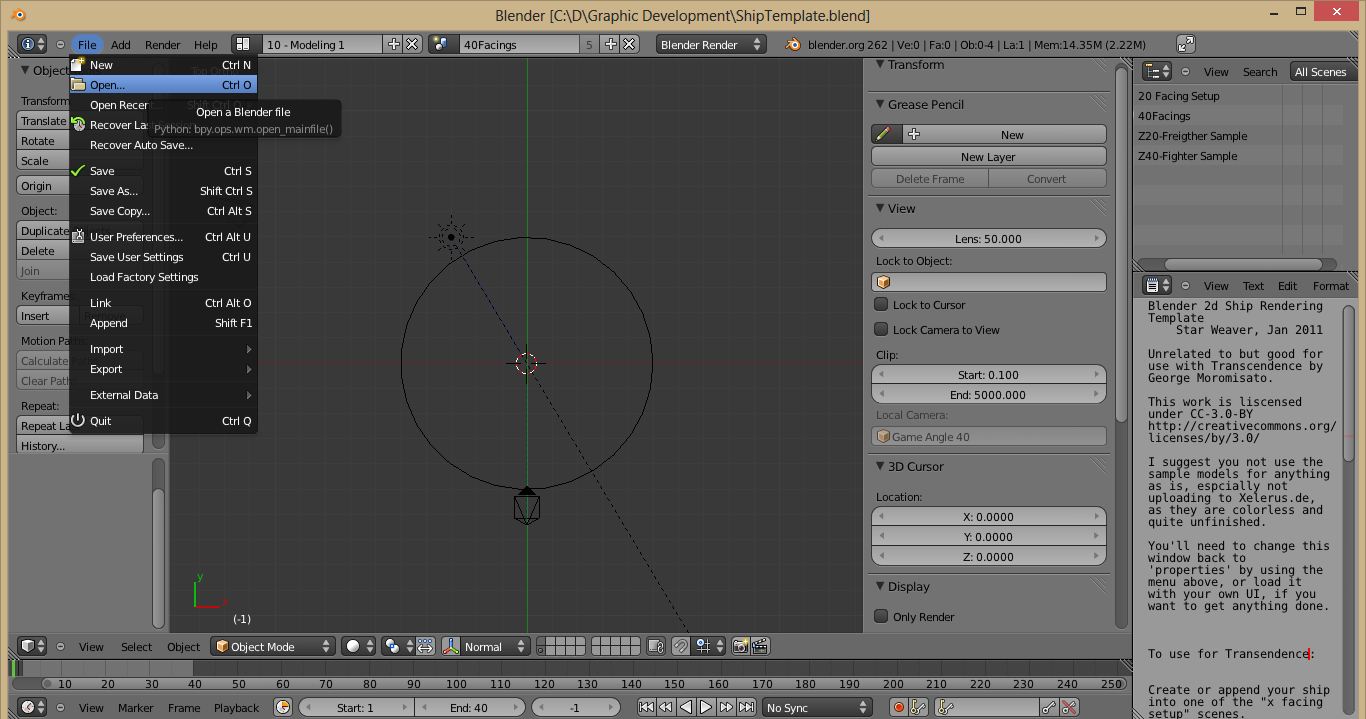
Task: Select Z40-Fighter Sample in outliner
Action: (1187, 156)
